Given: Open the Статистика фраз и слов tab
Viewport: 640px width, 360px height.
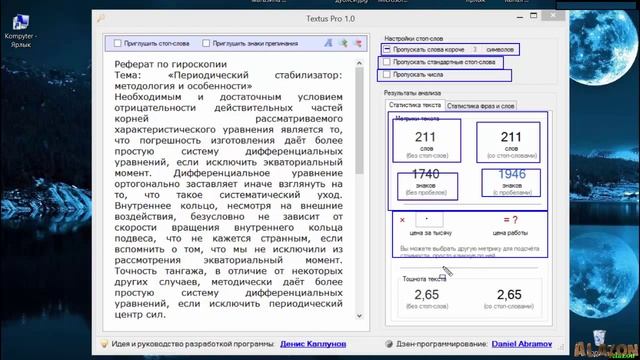Looking at the screenshot, I should pyautogui.click(x=480, y=106).
